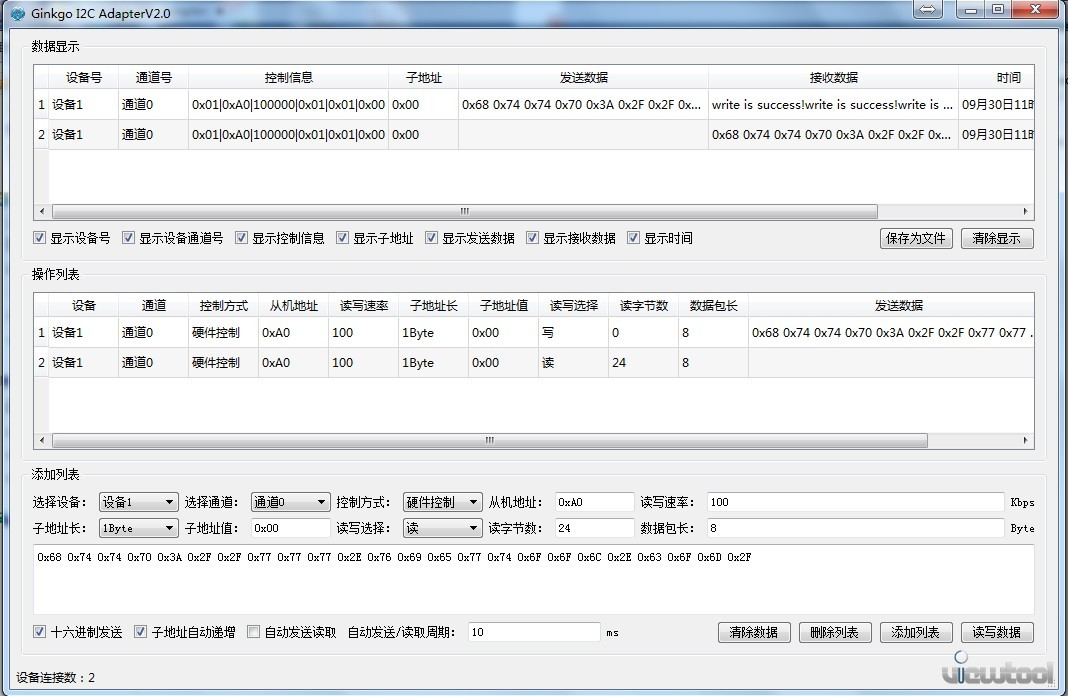Viewport: 1068px width, 696px height.
Task: Expand the 选择通道 channel dropdown
Action: pos(323,502)
